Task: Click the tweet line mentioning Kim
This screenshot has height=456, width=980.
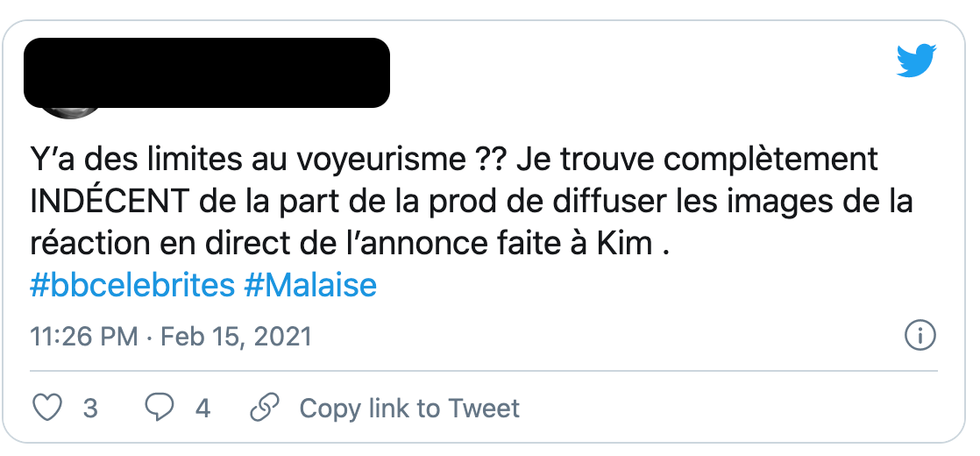Action: click(350, 243)
